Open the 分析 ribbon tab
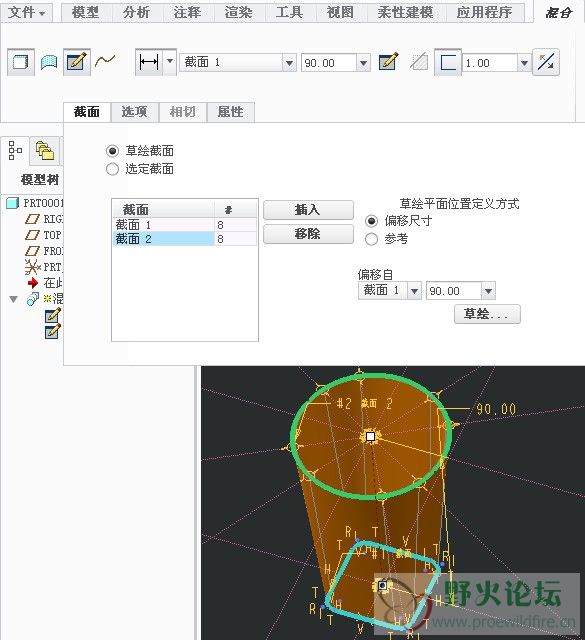The width and height of the screenshot is (585, 640). (136, 12)
